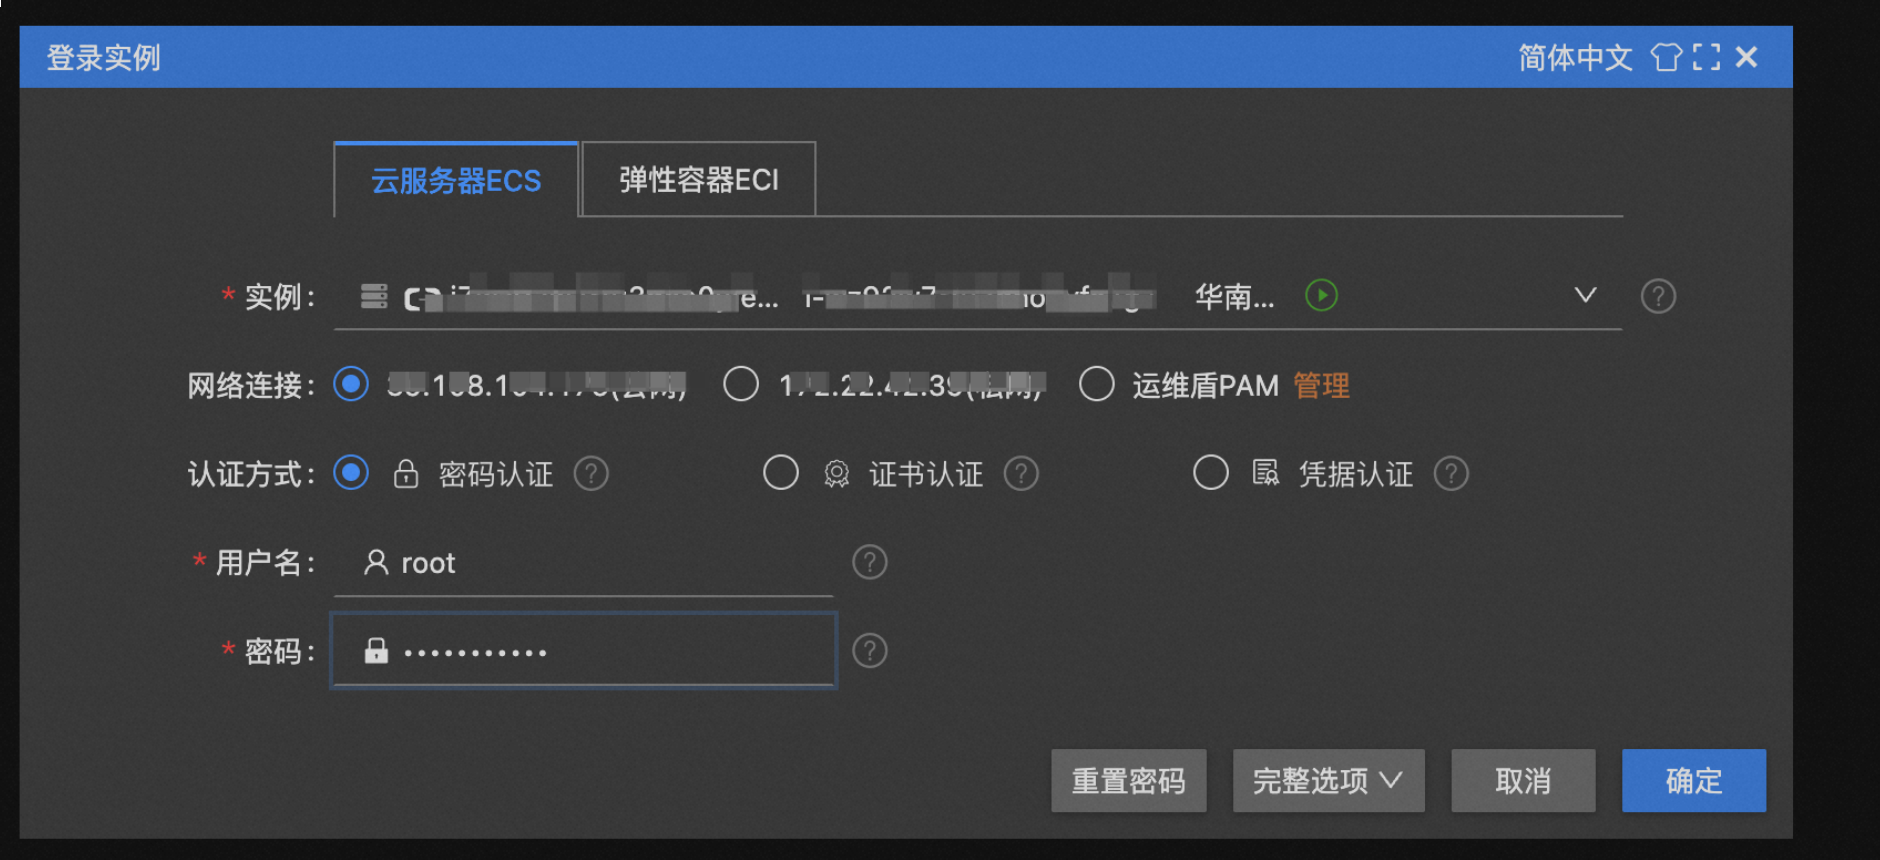Viewport: 1880px width, 860px height.
Task: Click help icon beside 证书认证
Action: coord(1021,473)
